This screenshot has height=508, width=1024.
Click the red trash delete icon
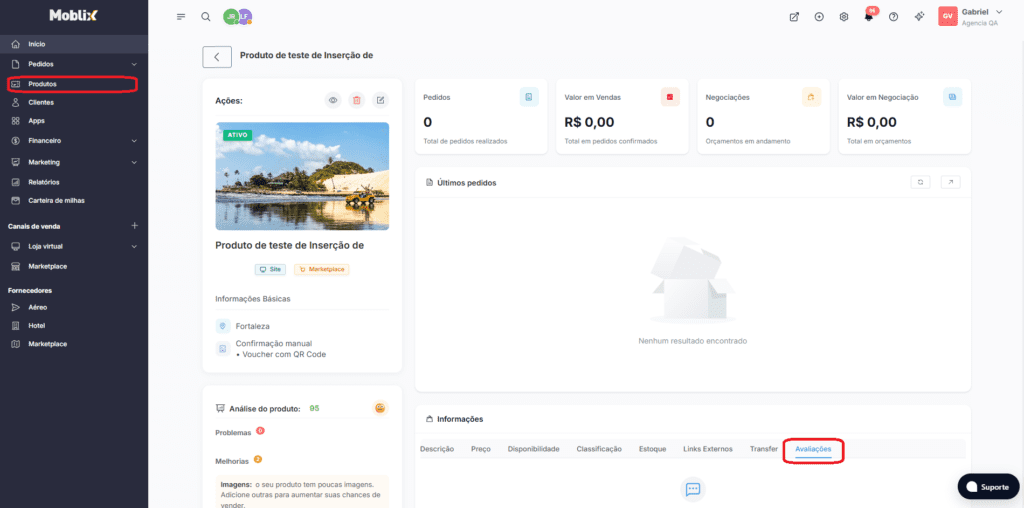coord(357,100)
